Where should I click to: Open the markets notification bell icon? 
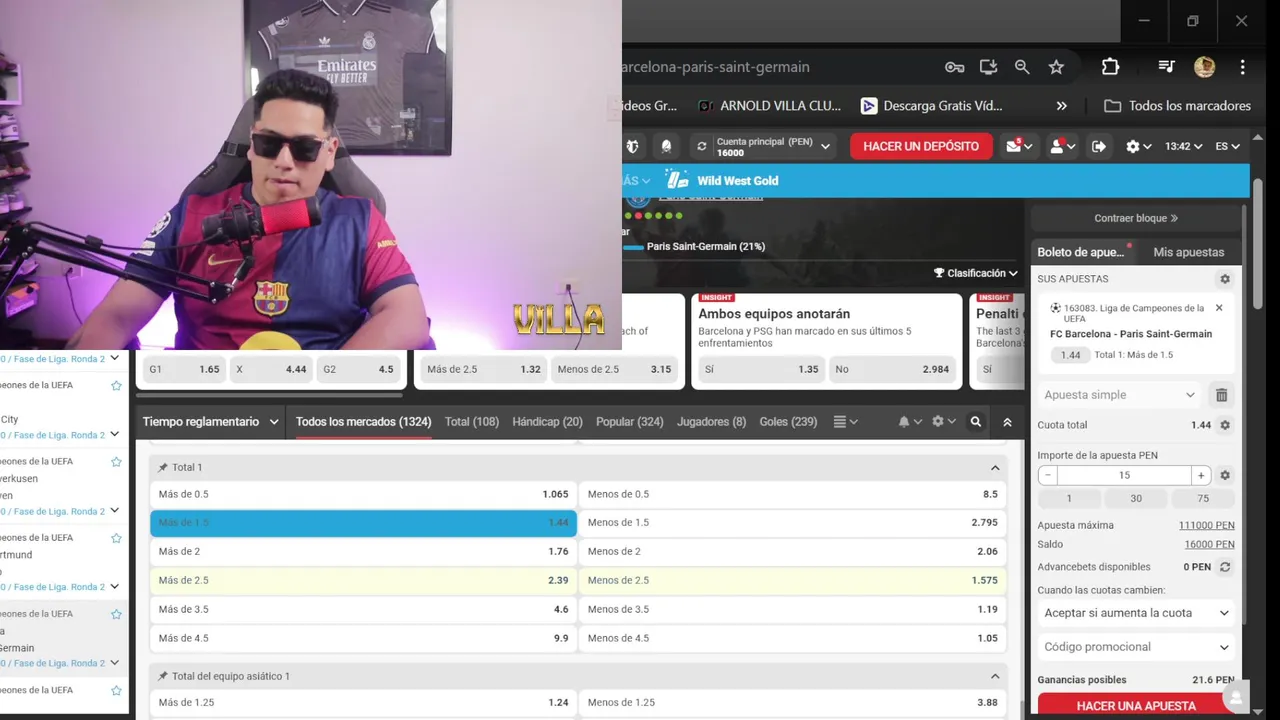click(x=909, y=422)
